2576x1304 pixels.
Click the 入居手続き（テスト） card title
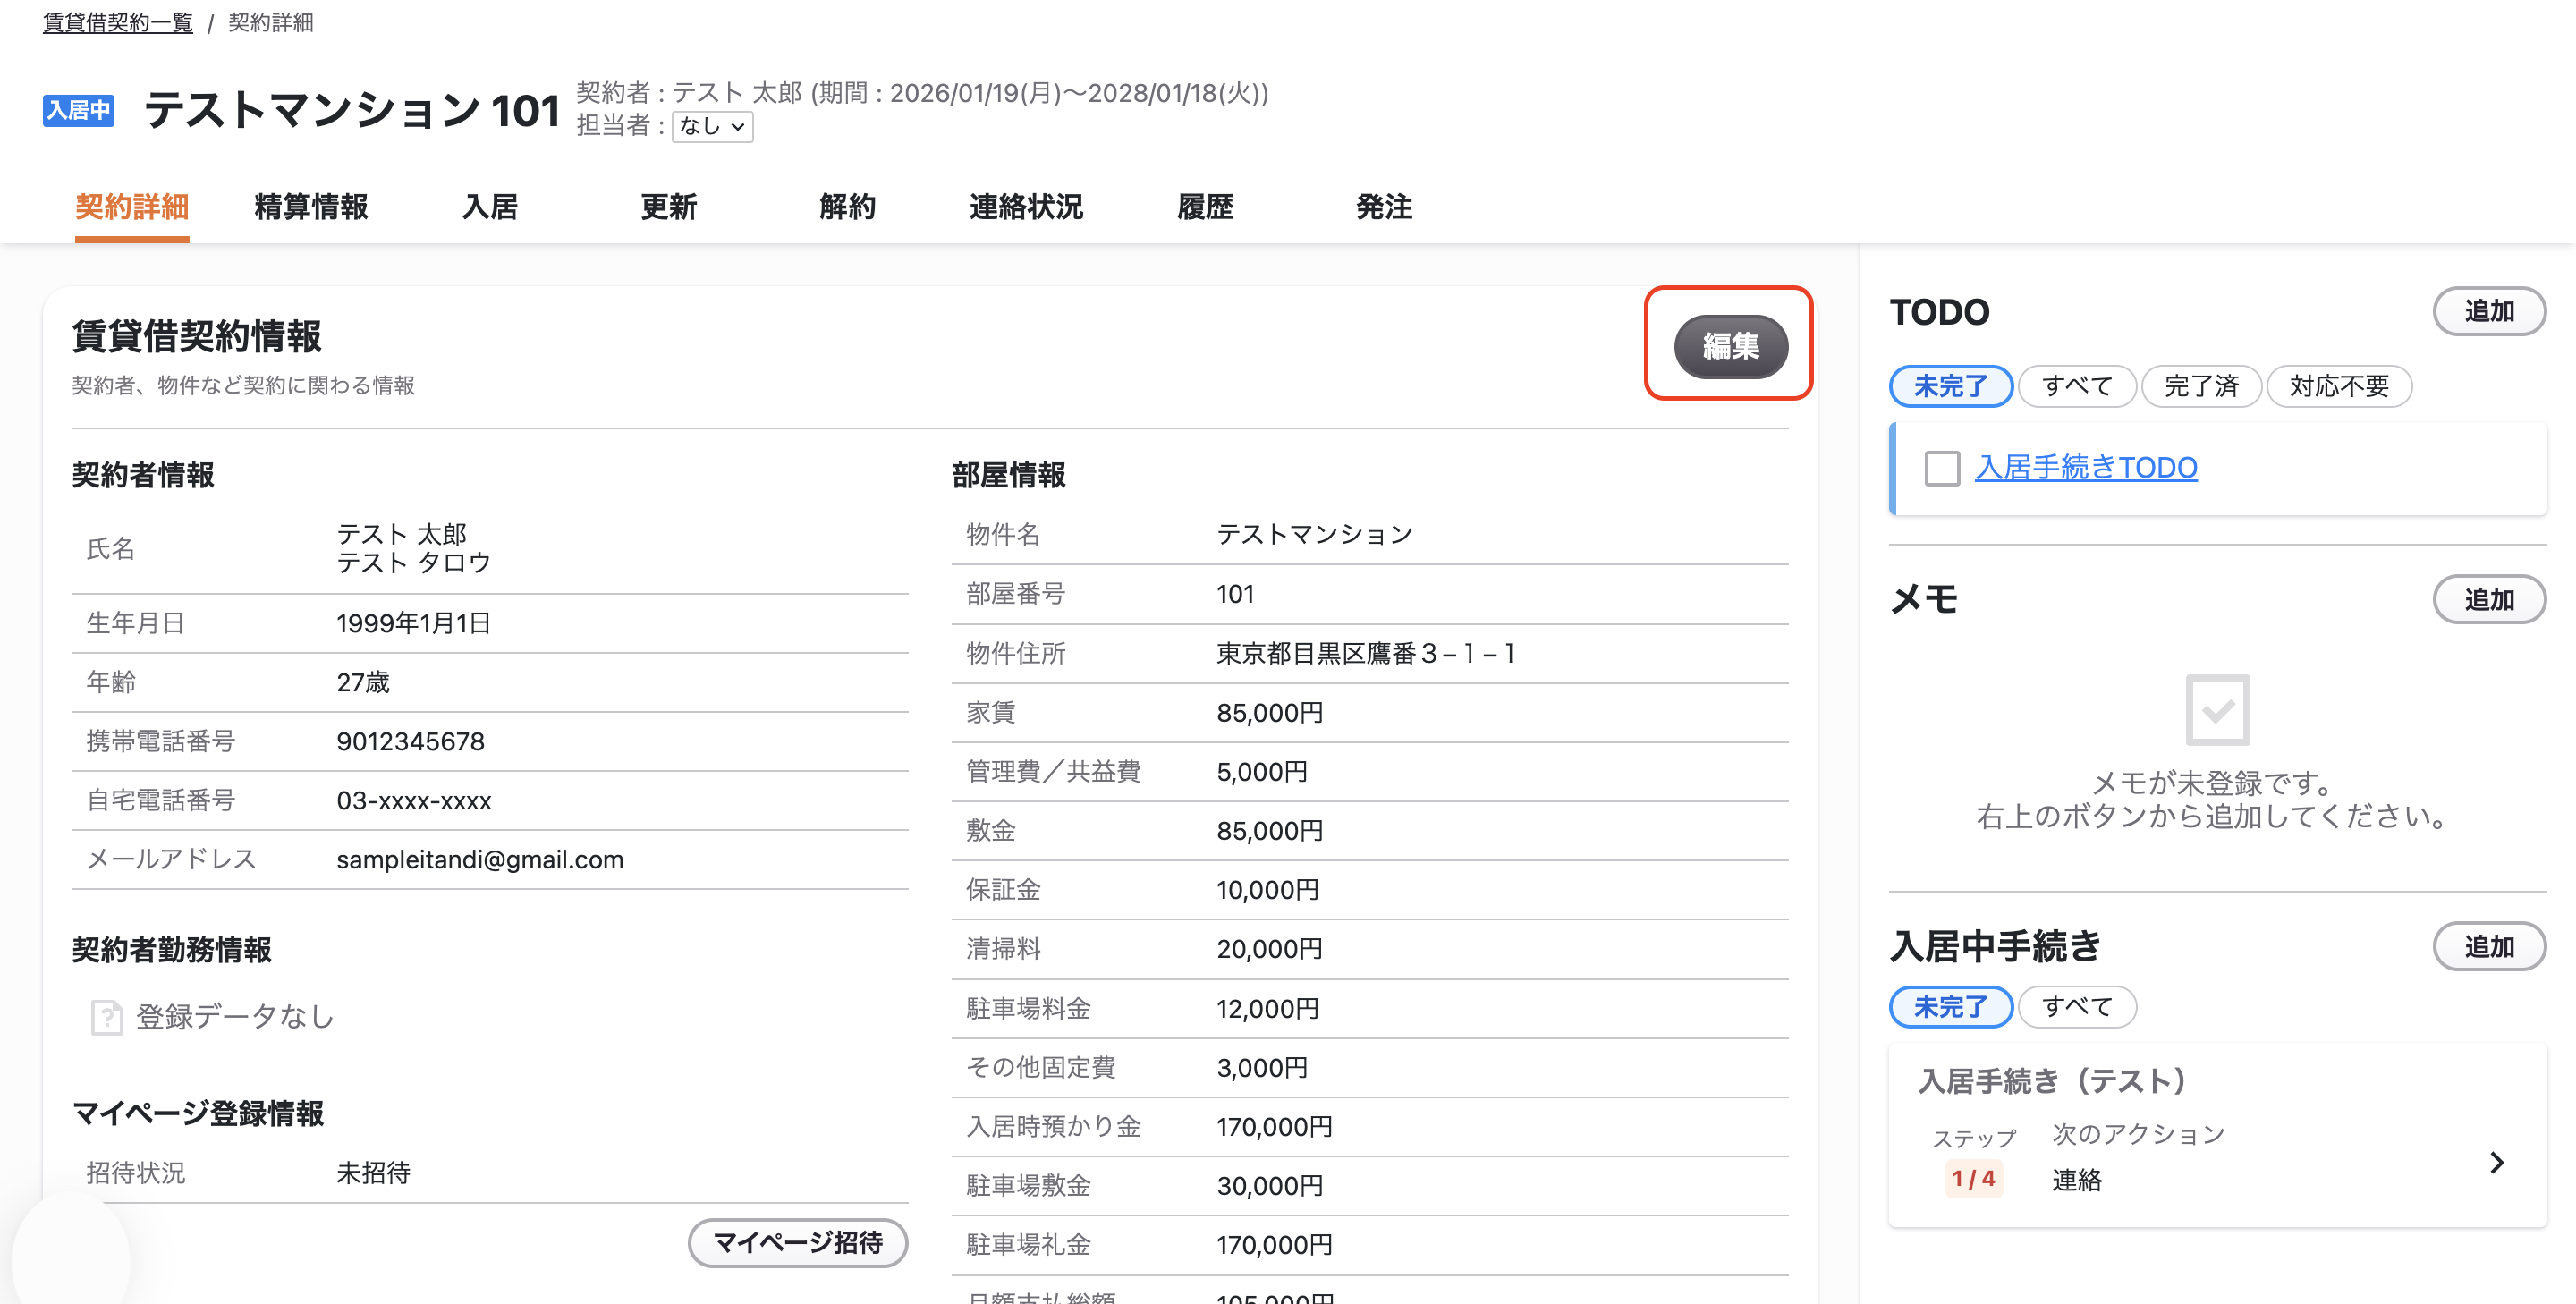click(x=2053, y=1080)
